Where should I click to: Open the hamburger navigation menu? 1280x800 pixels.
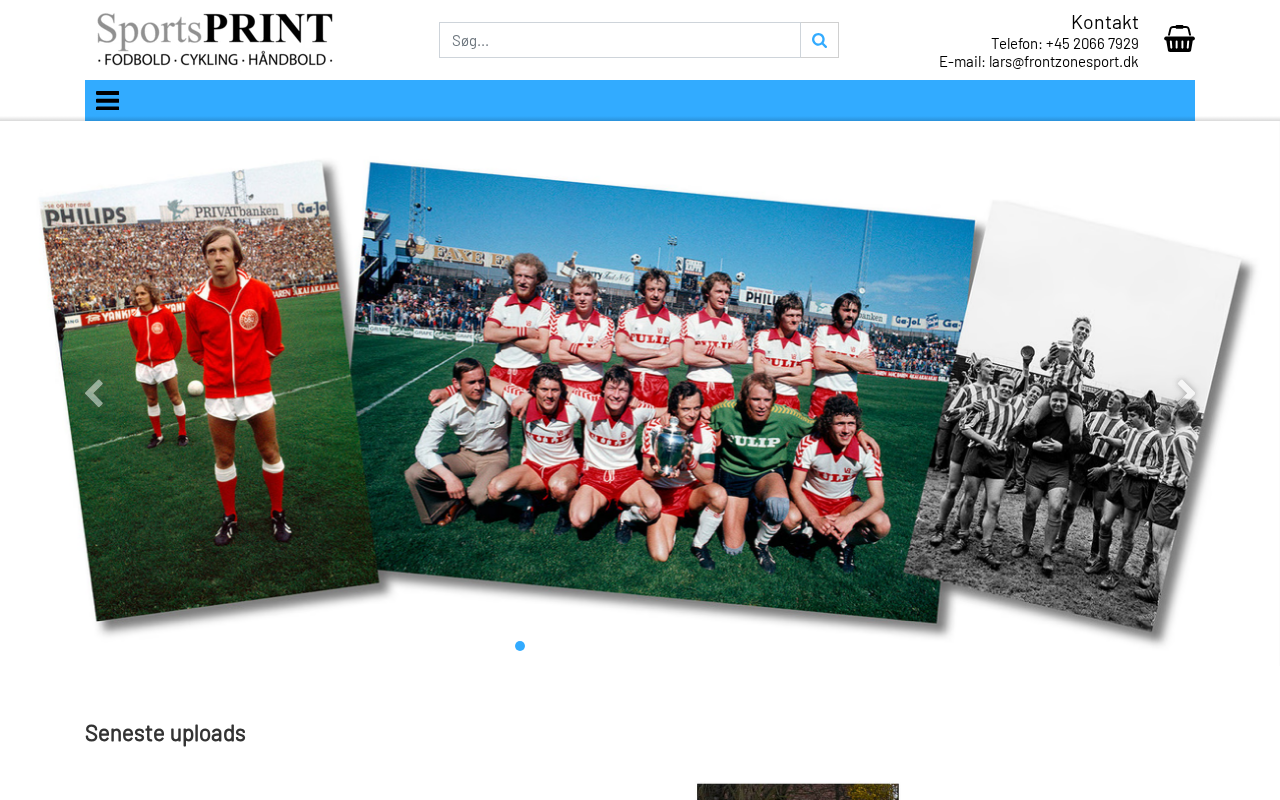pos(108,100)
